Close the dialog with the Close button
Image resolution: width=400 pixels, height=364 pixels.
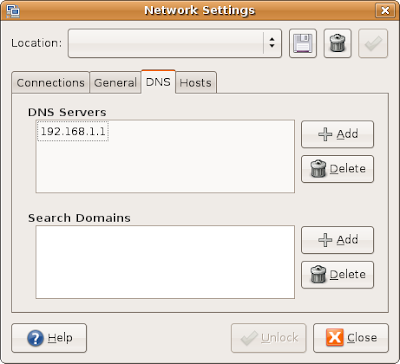(351, 338)
